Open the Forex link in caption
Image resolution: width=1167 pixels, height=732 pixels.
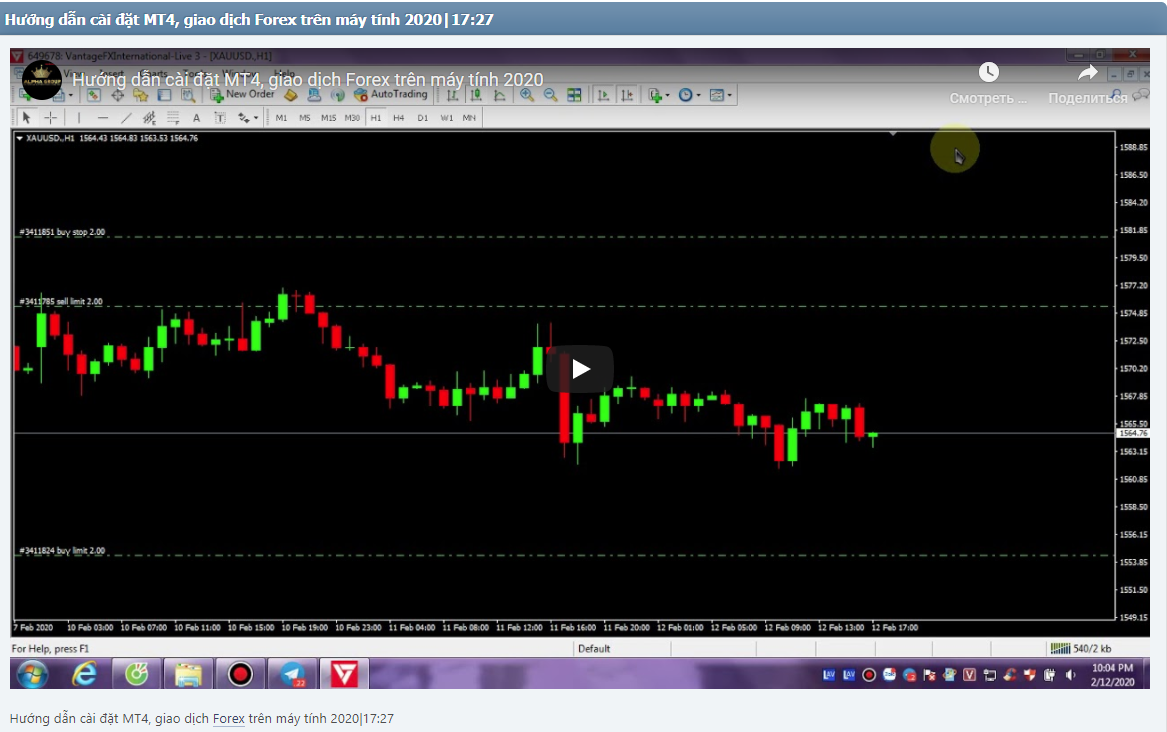pyautogui.click(x=228, y=719)
